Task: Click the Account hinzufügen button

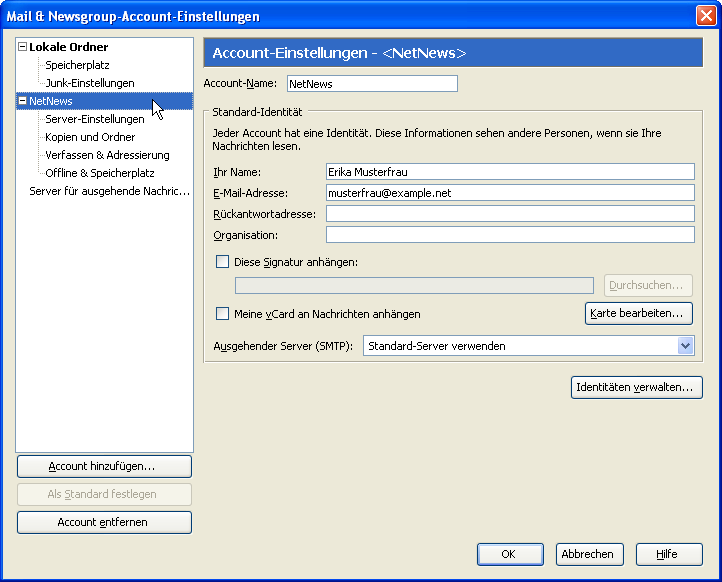Action: point(104,467)
